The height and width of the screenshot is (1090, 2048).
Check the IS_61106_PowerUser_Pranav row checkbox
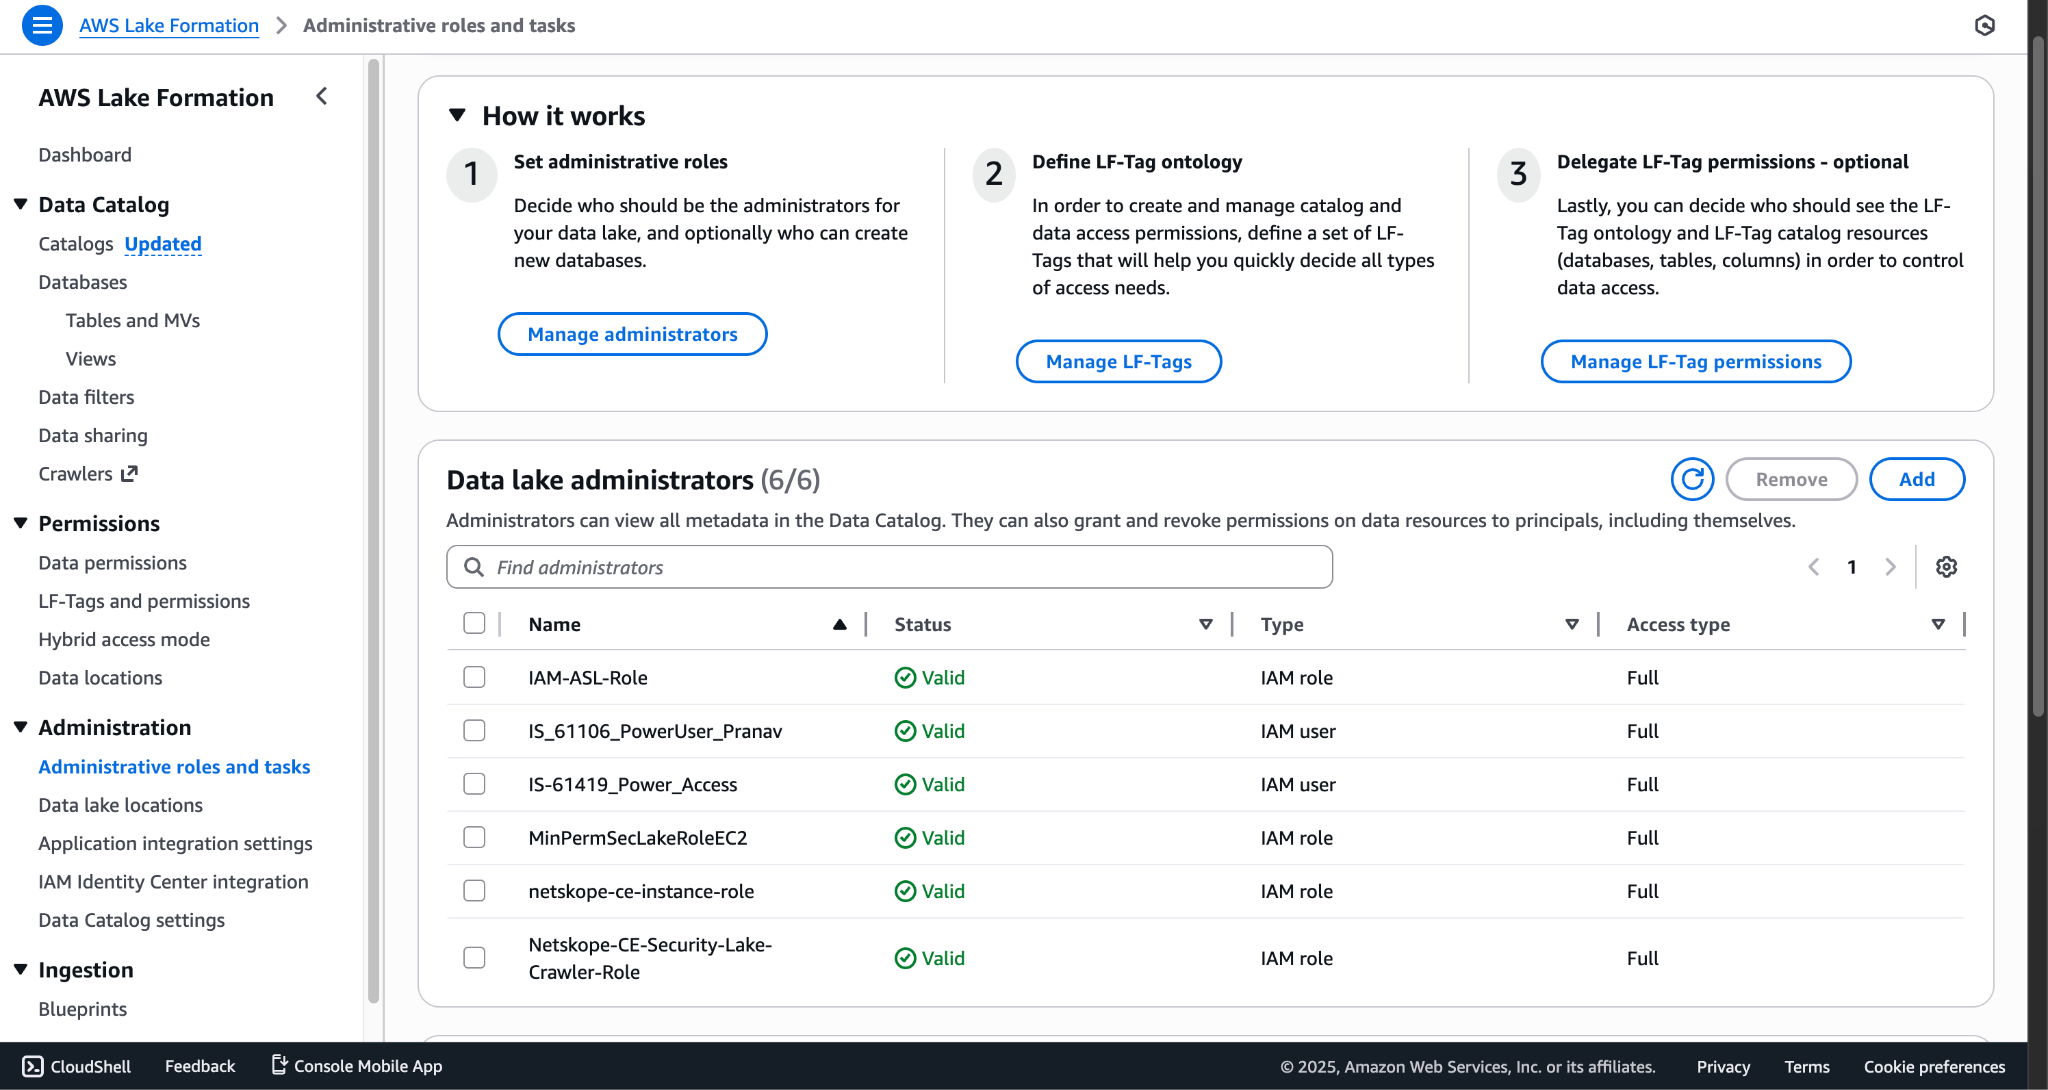click(x=474, y=730)
